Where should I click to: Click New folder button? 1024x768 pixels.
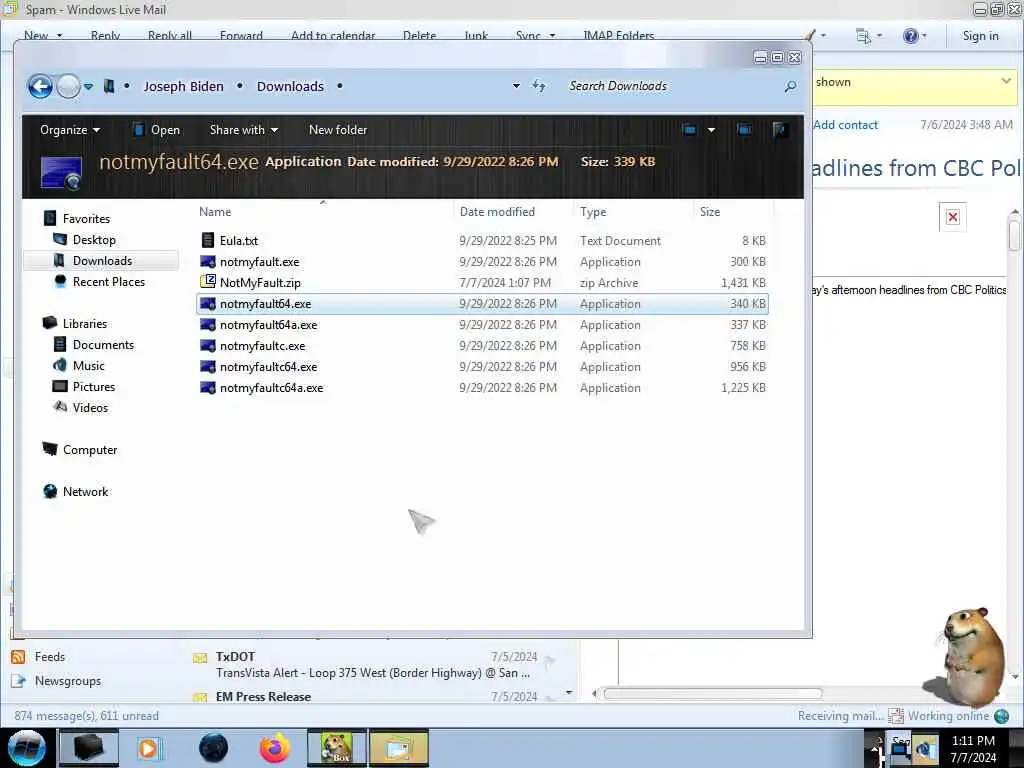point(338,130)
